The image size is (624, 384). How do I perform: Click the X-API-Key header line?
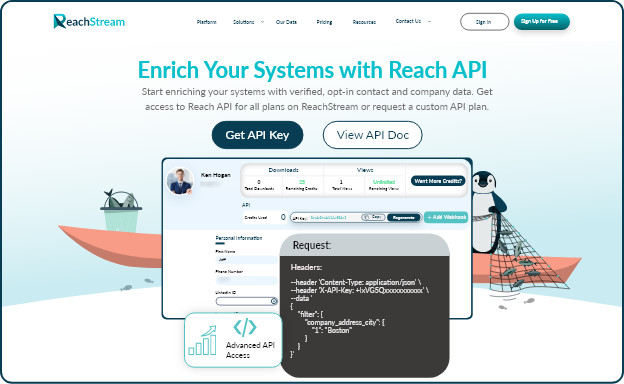[360, 290]
